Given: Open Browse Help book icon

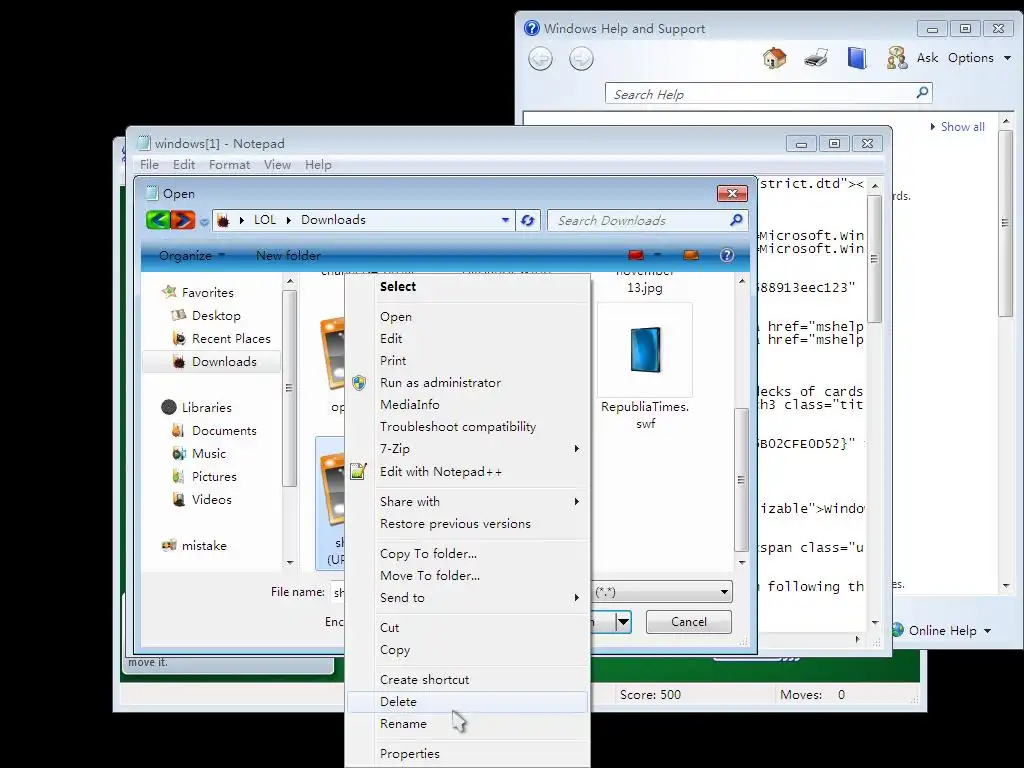Looking at the screenshot, I should 857,58.
